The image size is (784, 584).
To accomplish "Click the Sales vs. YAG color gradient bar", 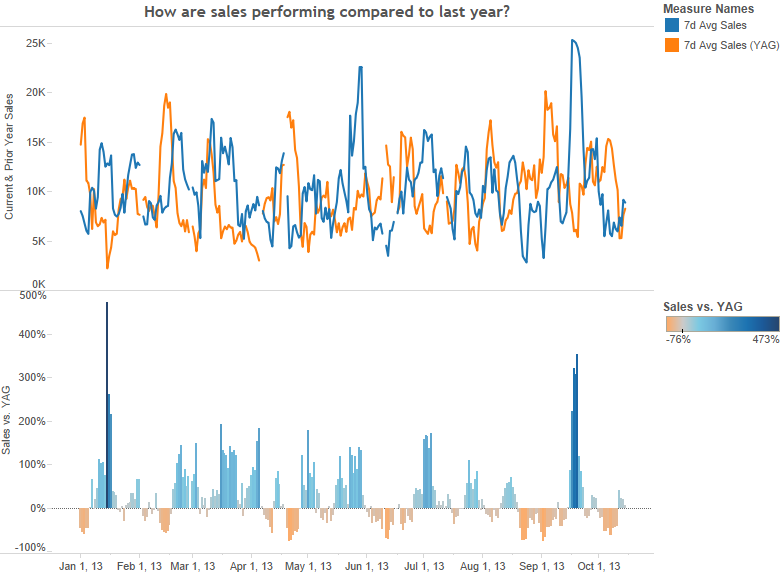I will tap(721, 323).
